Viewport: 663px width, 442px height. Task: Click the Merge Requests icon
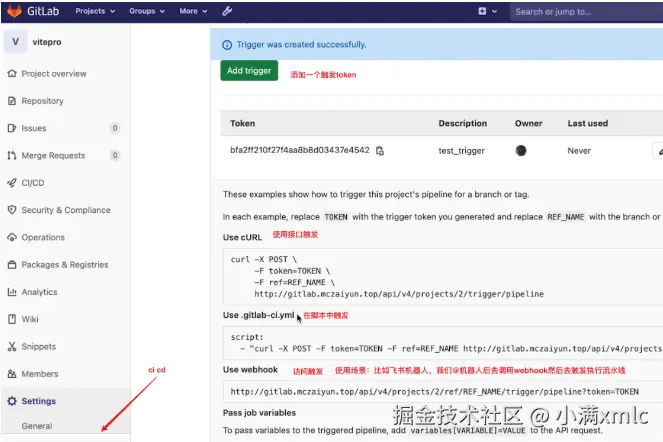tap(12, 156)
